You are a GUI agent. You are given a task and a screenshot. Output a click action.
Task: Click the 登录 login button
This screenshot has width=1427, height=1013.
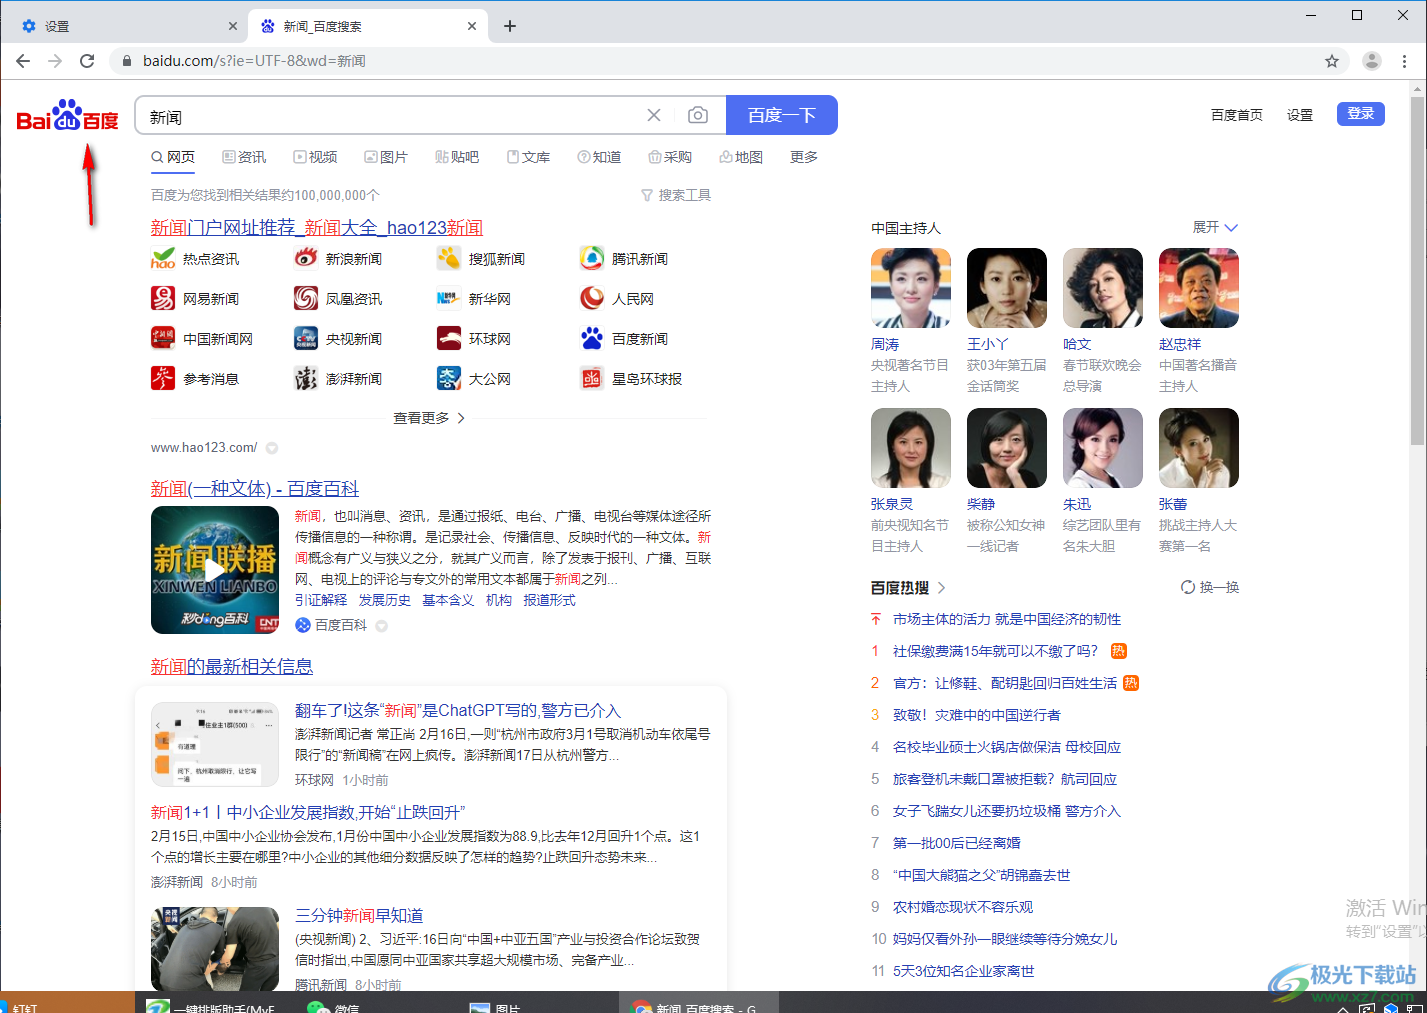click(x=1361, y=114)
